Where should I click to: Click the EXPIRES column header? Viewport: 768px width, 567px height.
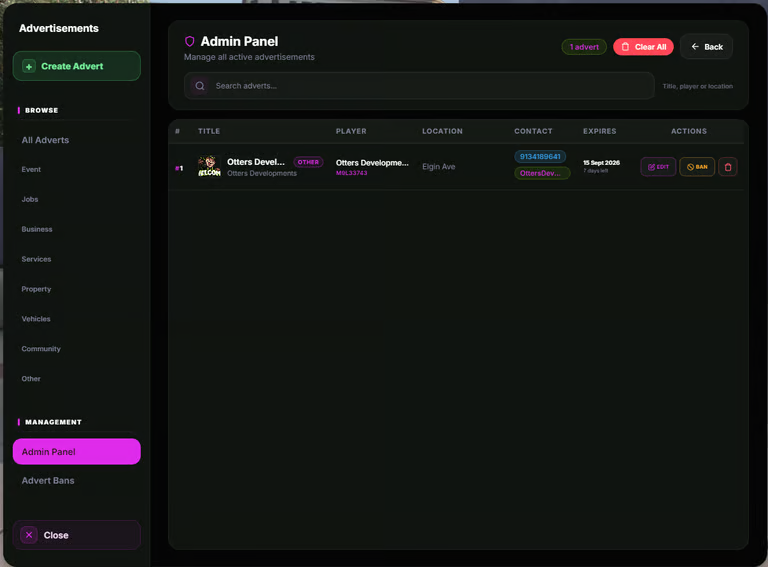(600, 131)
